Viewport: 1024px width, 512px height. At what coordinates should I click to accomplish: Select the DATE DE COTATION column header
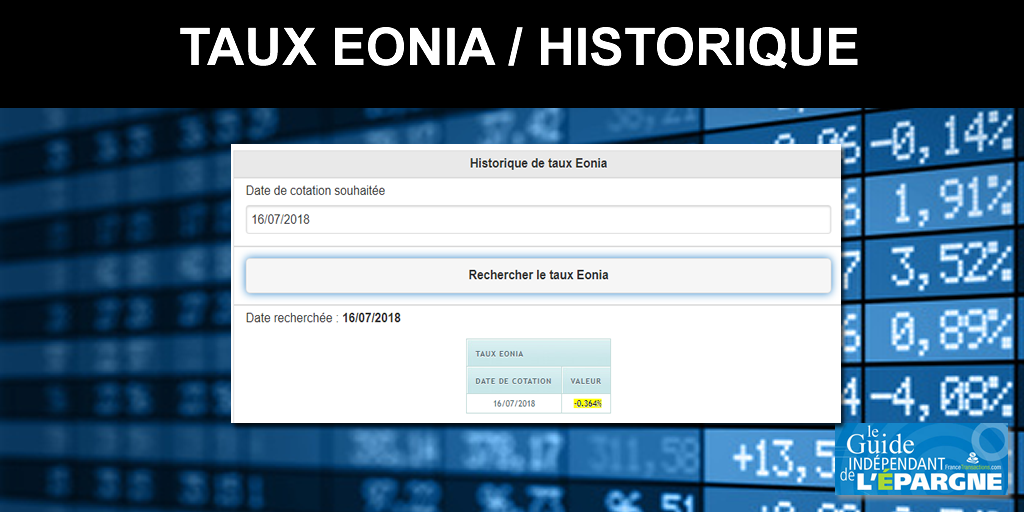point(513,381)
